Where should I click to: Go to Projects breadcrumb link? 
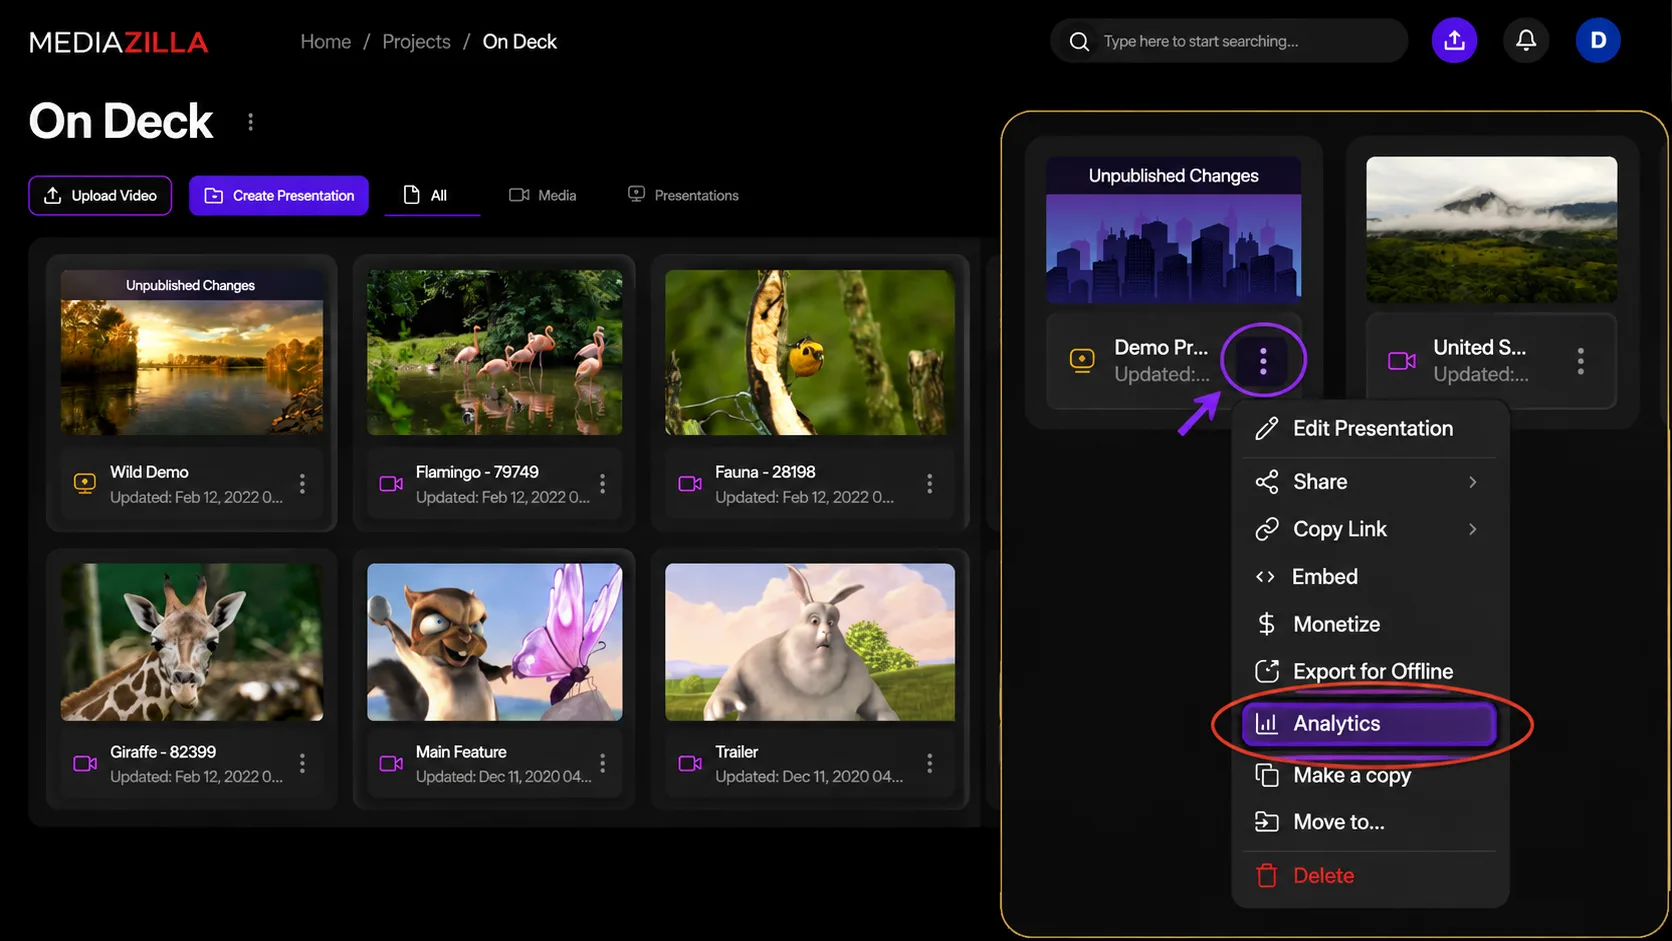[x=416, y=42]
